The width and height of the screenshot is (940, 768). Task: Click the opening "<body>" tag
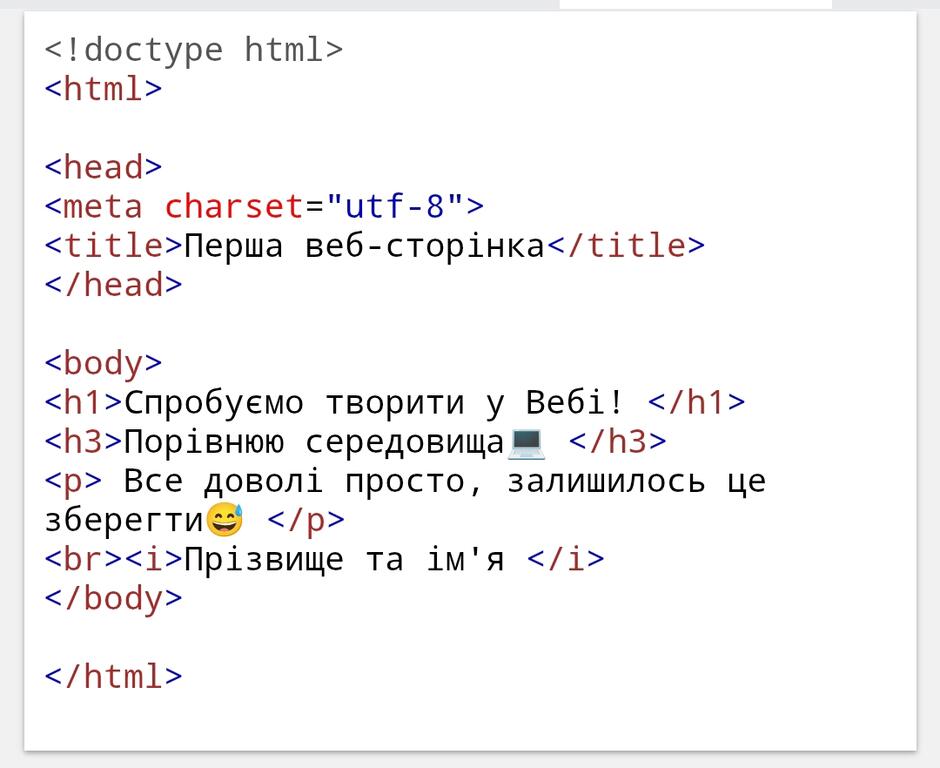[x=103, y=364]
